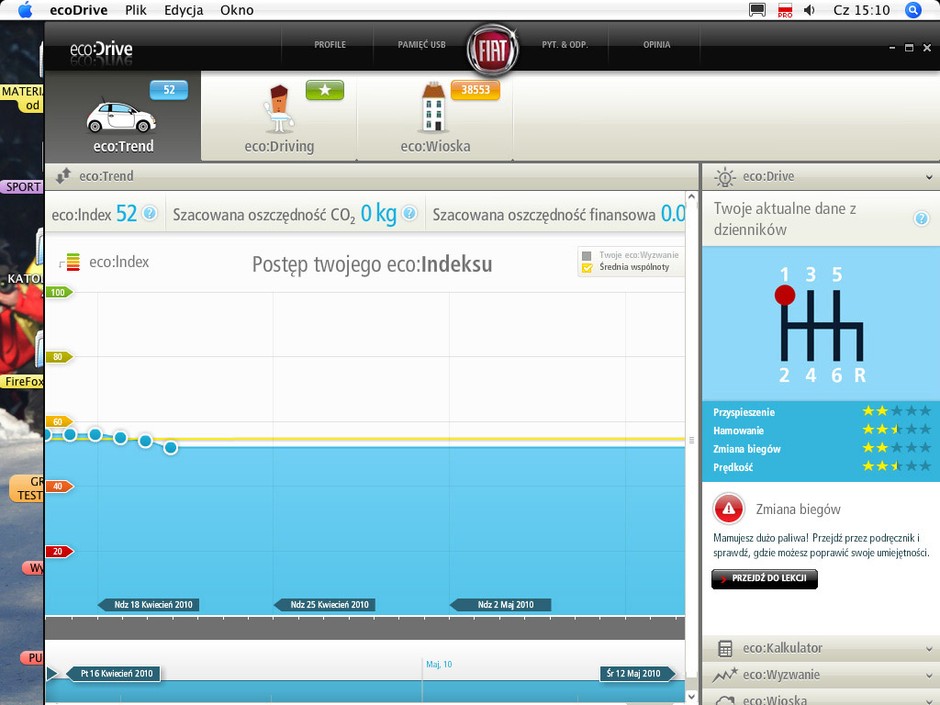The image size is (940, 705).
Task: Click the PRZEJDŹ DO LEKCJI button
Action: point(764,579)
